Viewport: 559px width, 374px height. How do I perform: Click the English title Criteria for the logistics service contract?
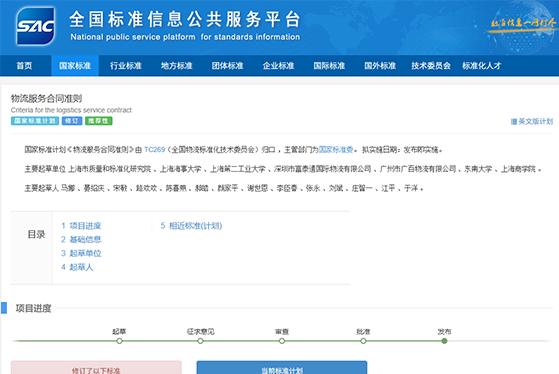click(x=71, y=110)
